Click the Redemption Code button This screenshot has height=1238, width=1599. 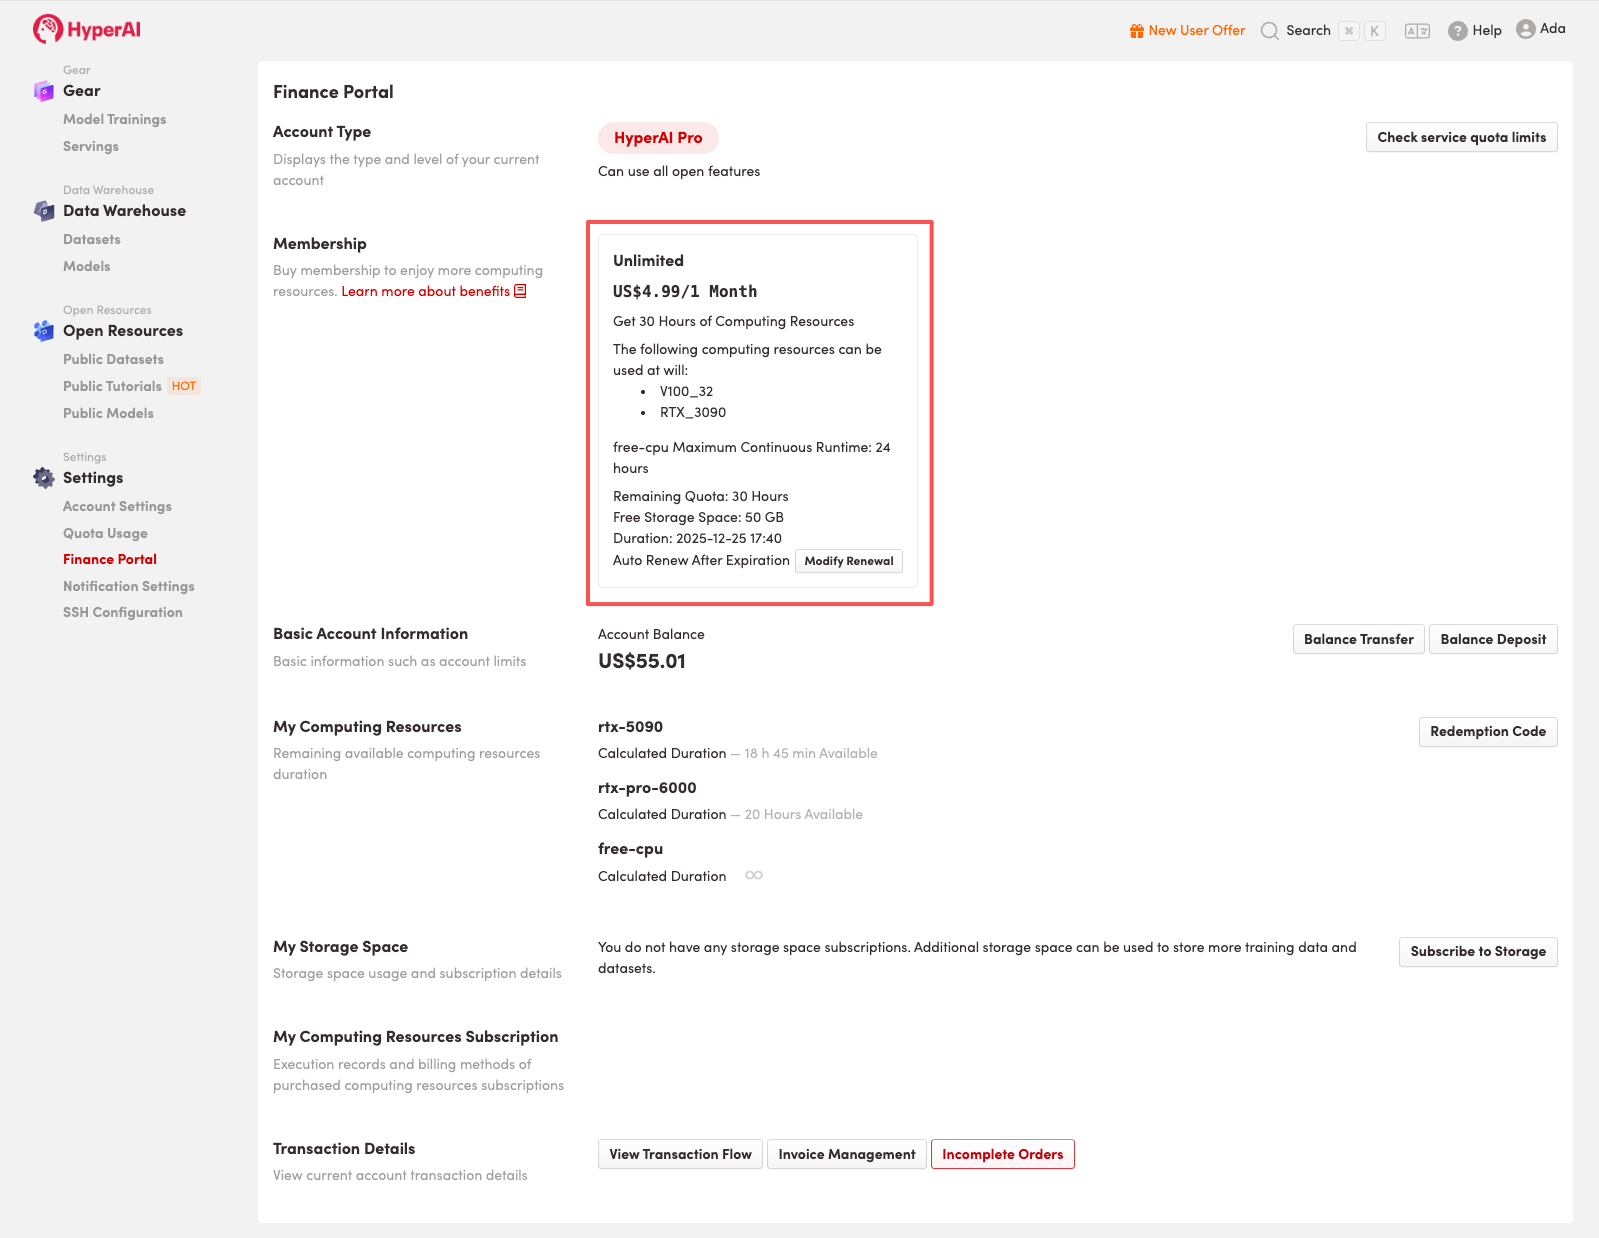tap(1487, 731)
